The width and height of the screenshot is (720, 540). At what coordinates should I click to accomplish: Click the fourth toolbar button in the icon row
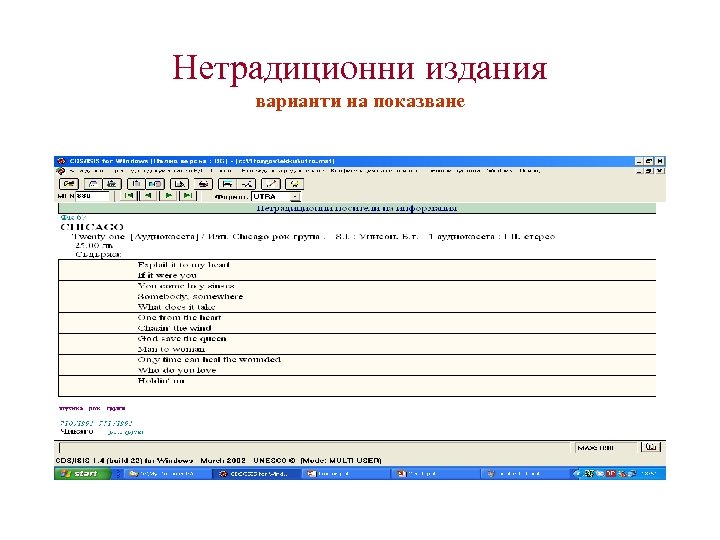136,184
